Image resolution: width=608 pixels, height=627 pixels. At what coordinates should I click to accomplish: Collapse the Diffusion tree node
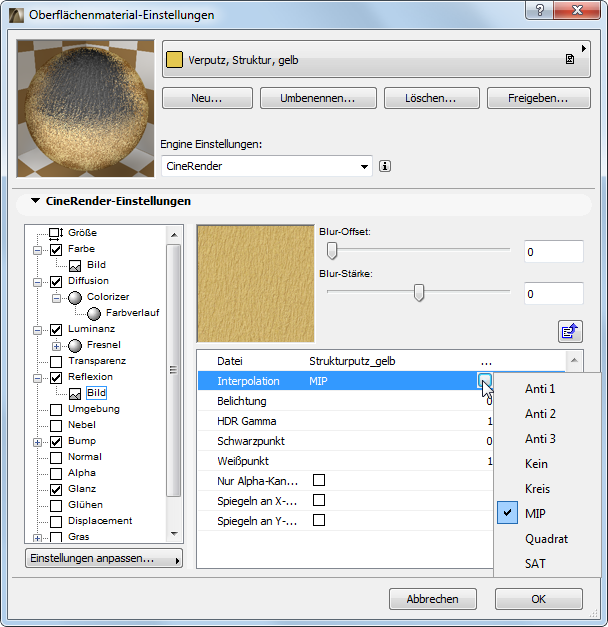[x=37, y=282]
